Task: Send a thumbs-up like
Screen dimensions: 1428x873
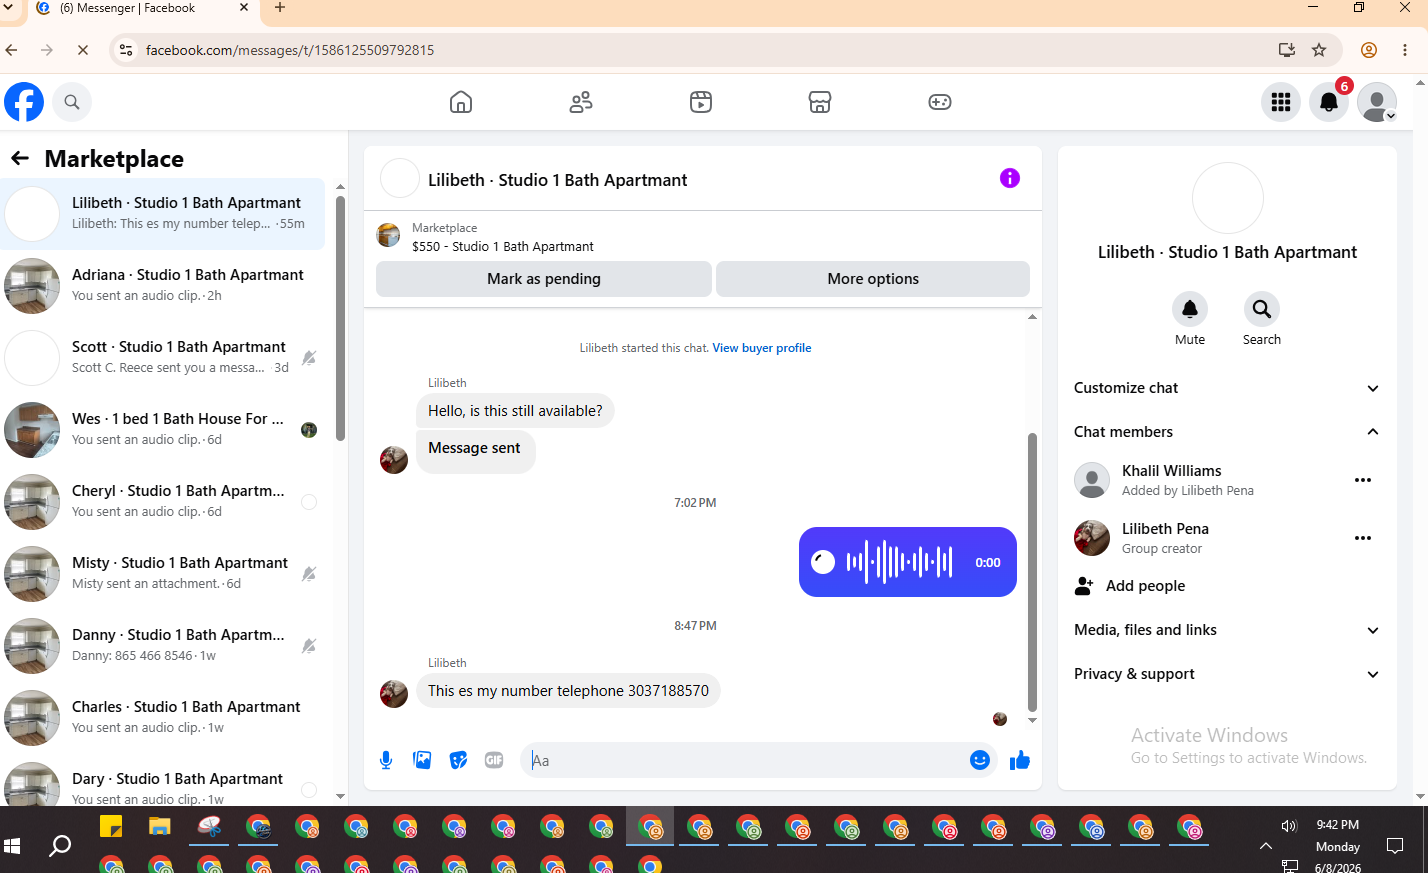Action: pos(1020,761)
